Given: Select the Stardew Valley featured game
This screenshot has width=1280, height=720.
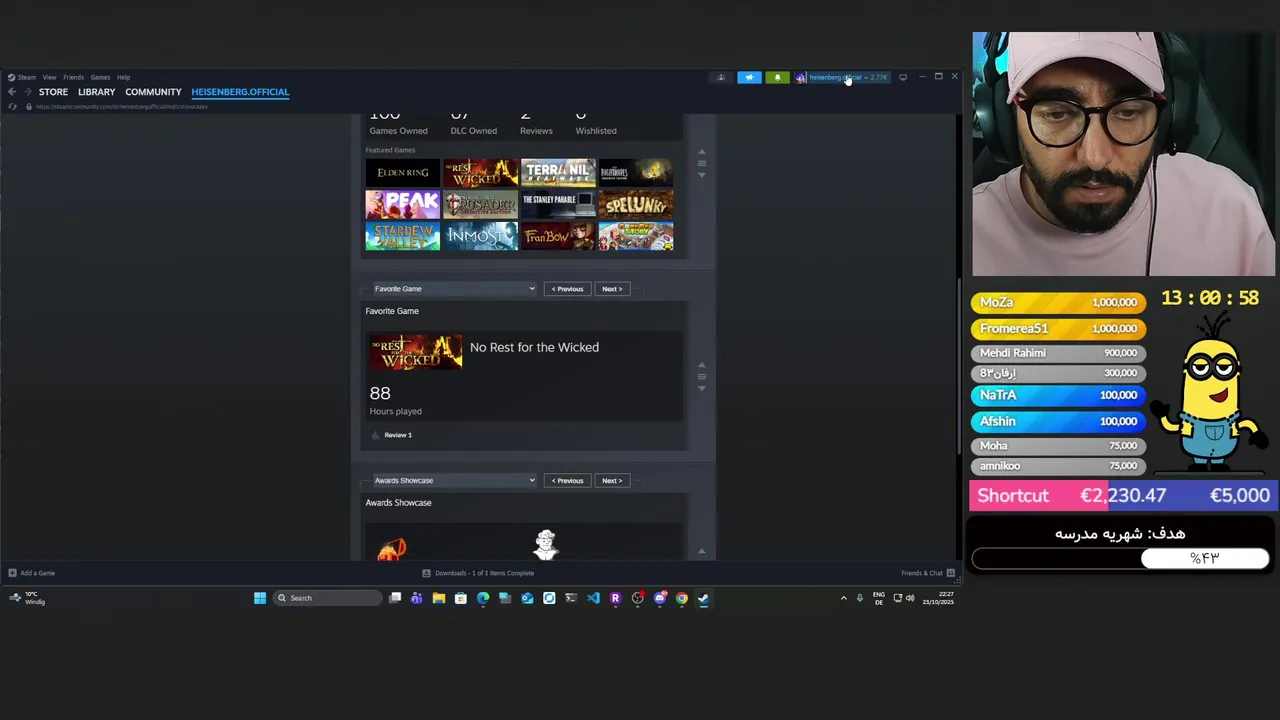Looking at the screenshot, I should (403, 237).
